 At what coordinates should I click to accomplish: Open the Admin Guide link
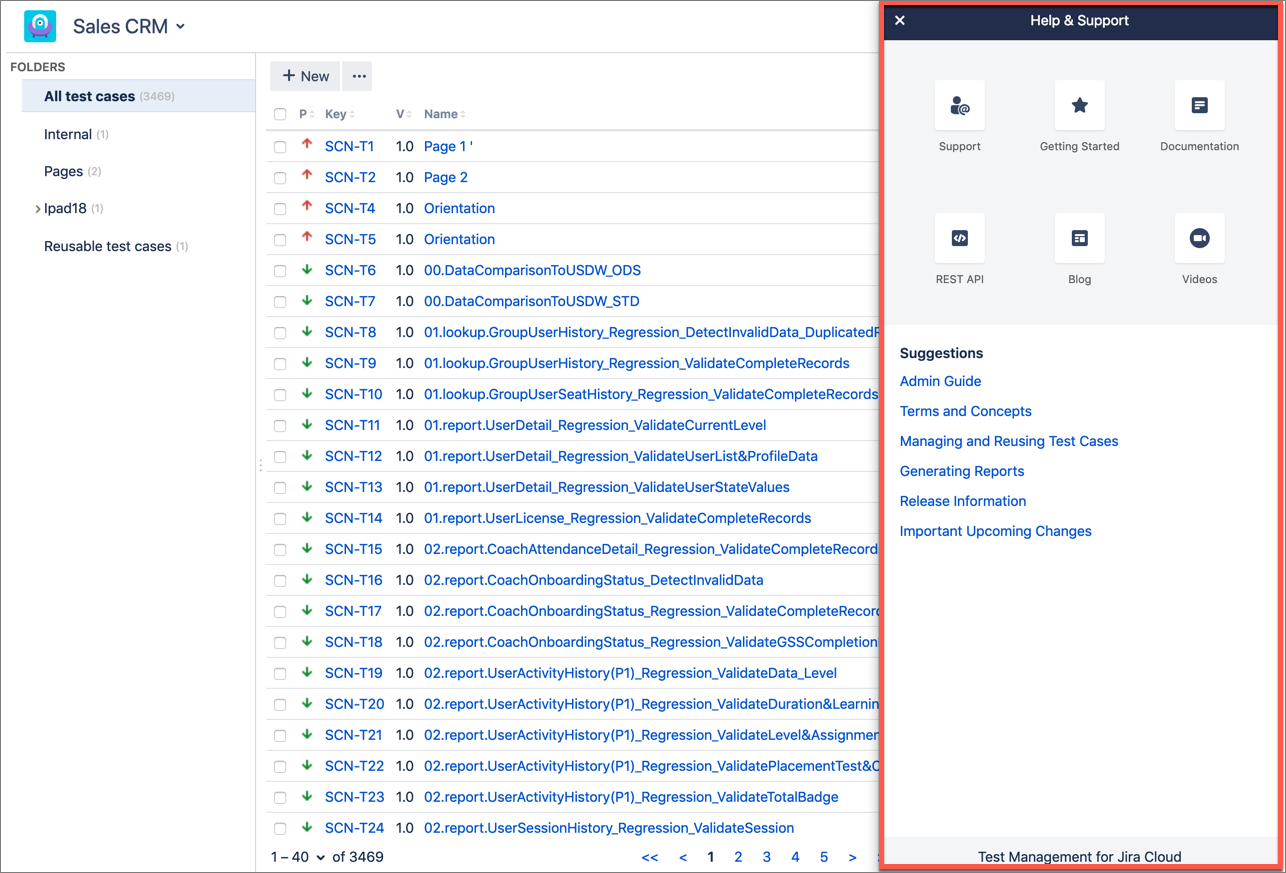940,381
